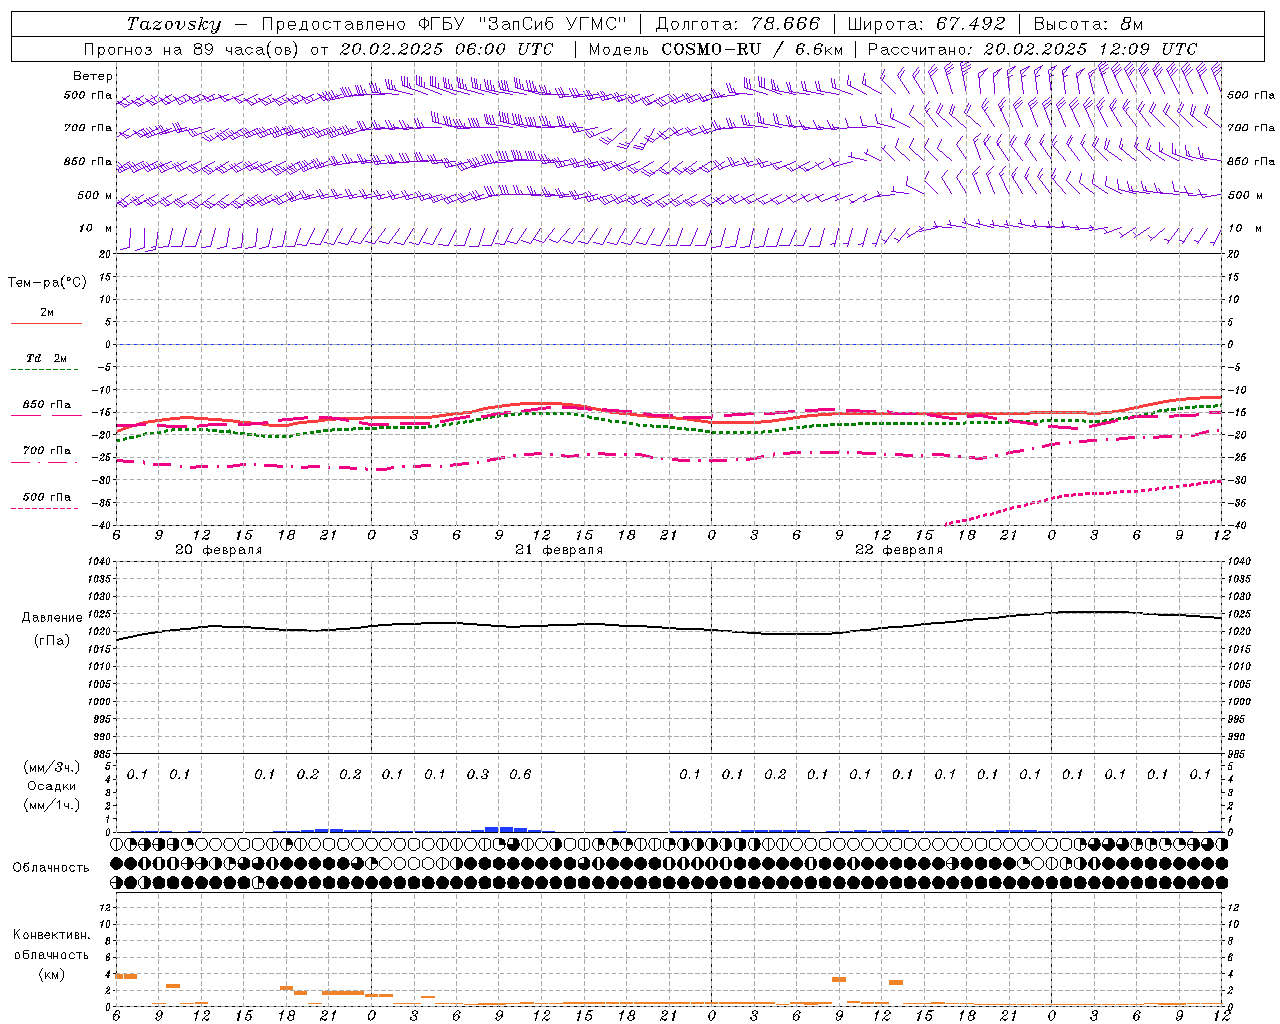Click the 'Широта: 67.492' latitude value

[x=926, y=24]
